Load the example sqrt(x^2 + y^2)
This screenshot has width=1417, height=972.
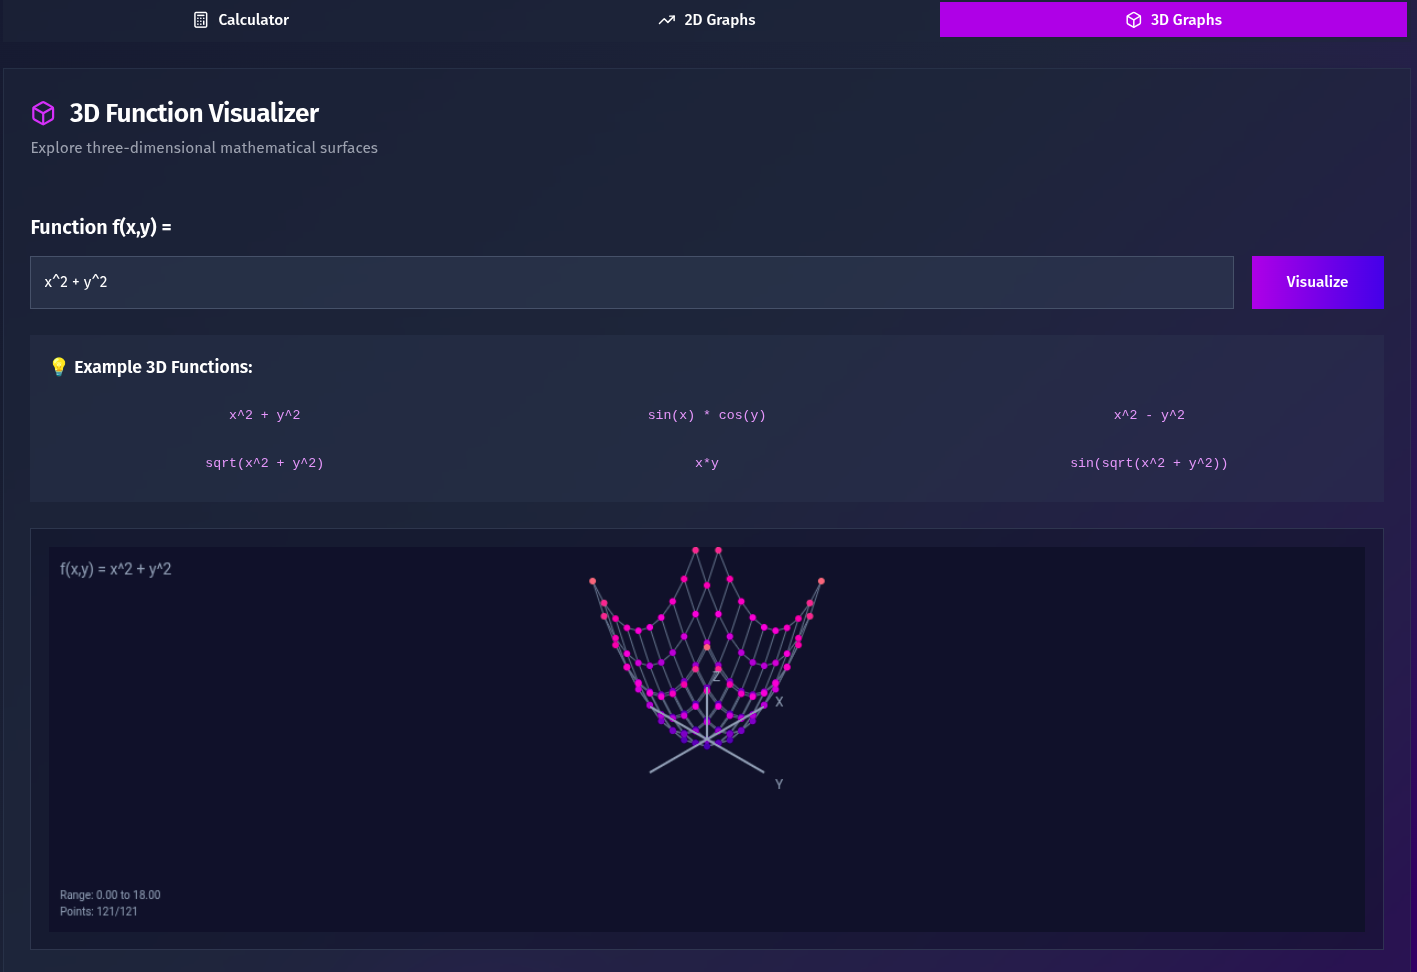pyautogui.click(x=265, y=463)
